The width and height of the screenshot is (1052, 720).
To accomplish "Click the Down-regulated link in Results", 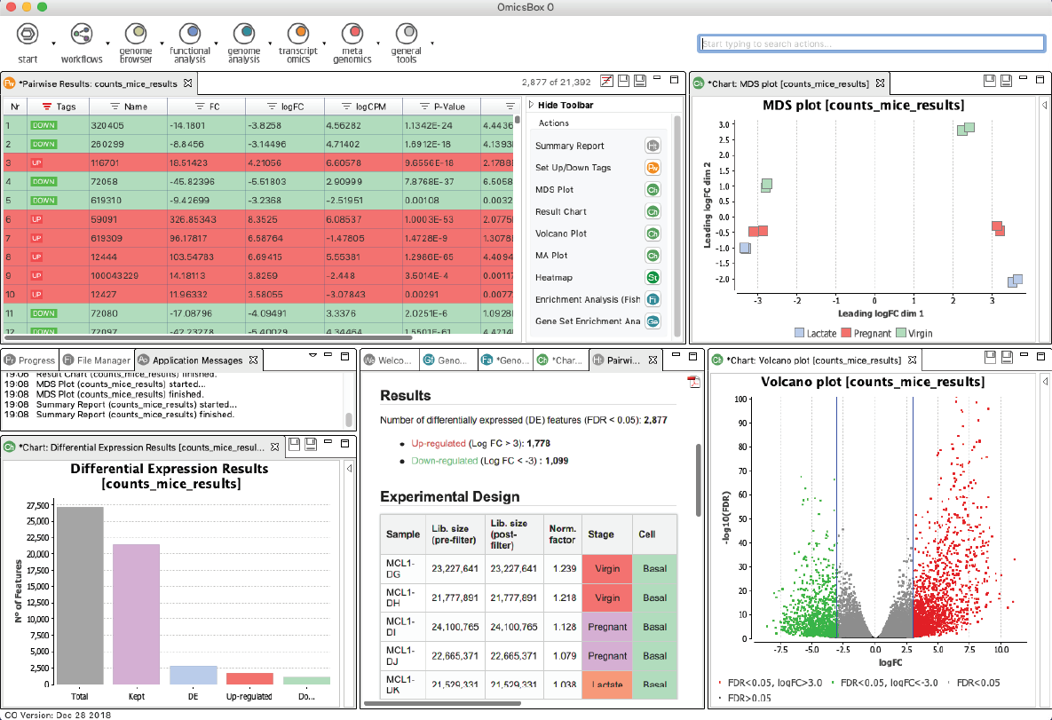I will pos(444,461).
